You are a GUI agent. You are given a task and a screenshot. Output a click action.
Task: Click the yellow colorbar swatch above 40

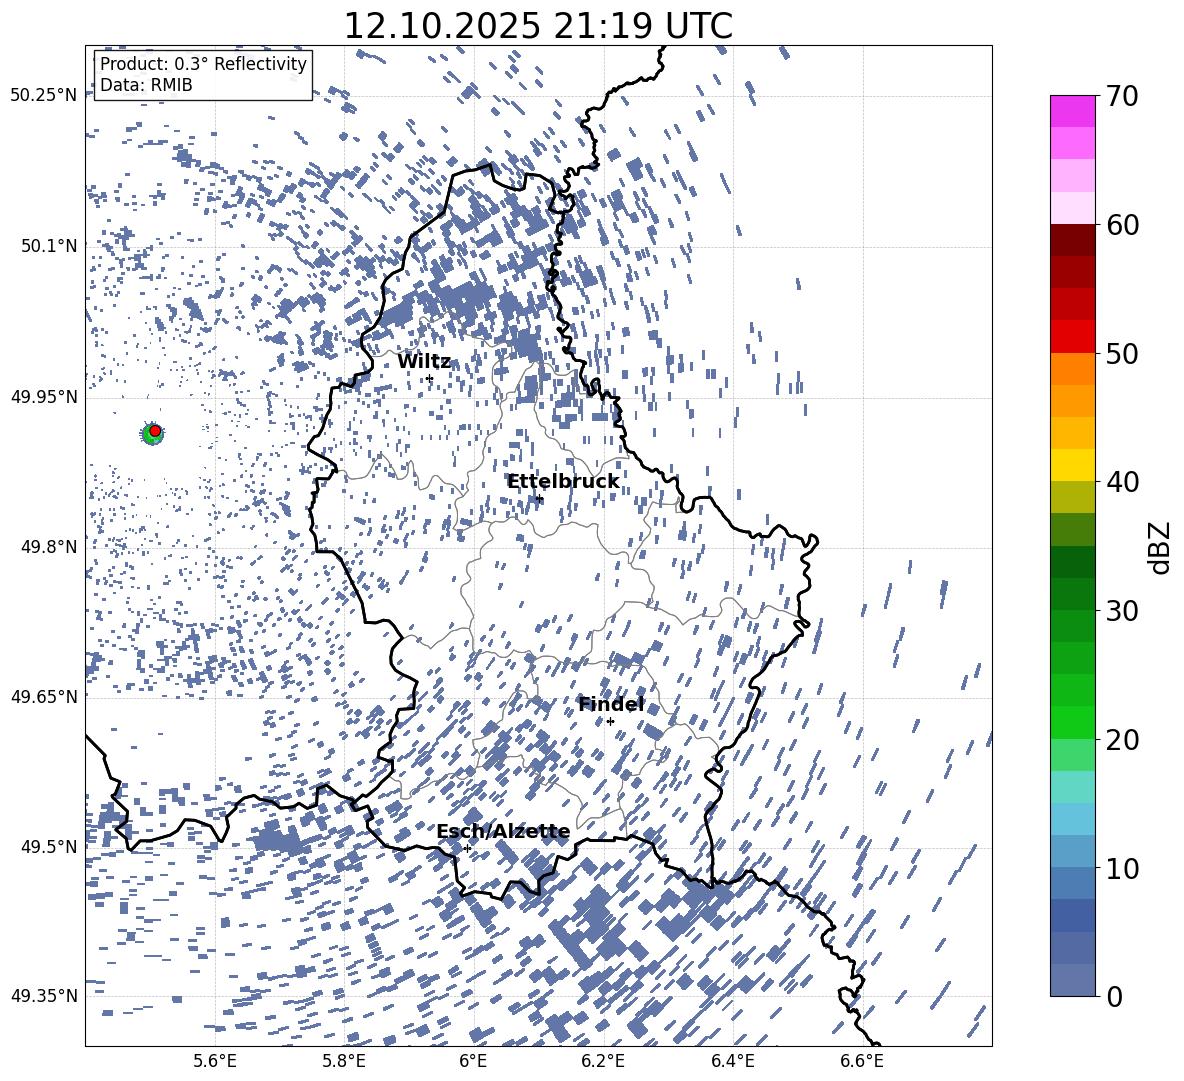[1072, 465]
